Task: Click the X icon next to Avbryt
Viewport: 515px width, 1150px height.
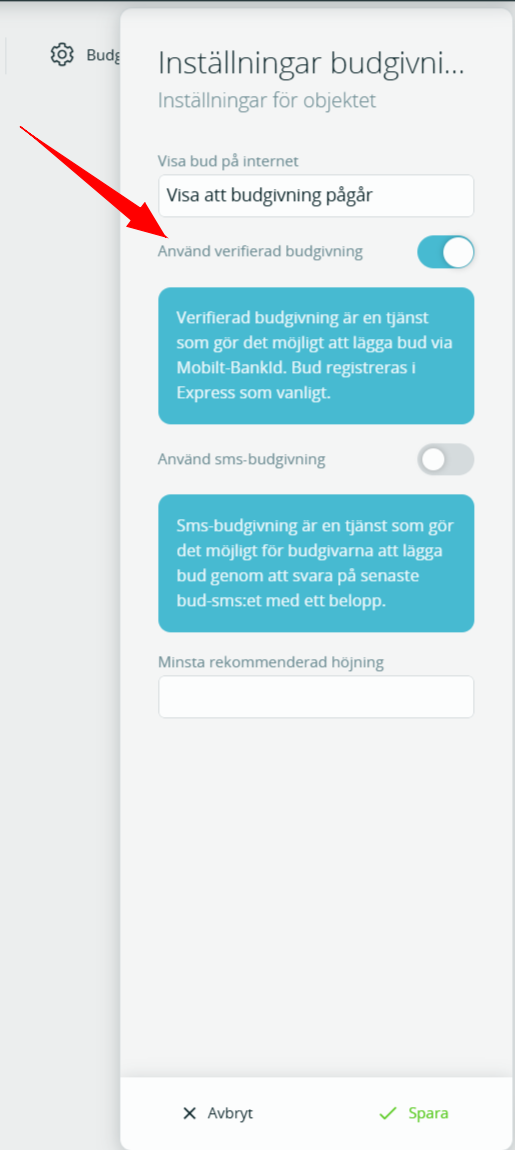Action: (189, 1113)
